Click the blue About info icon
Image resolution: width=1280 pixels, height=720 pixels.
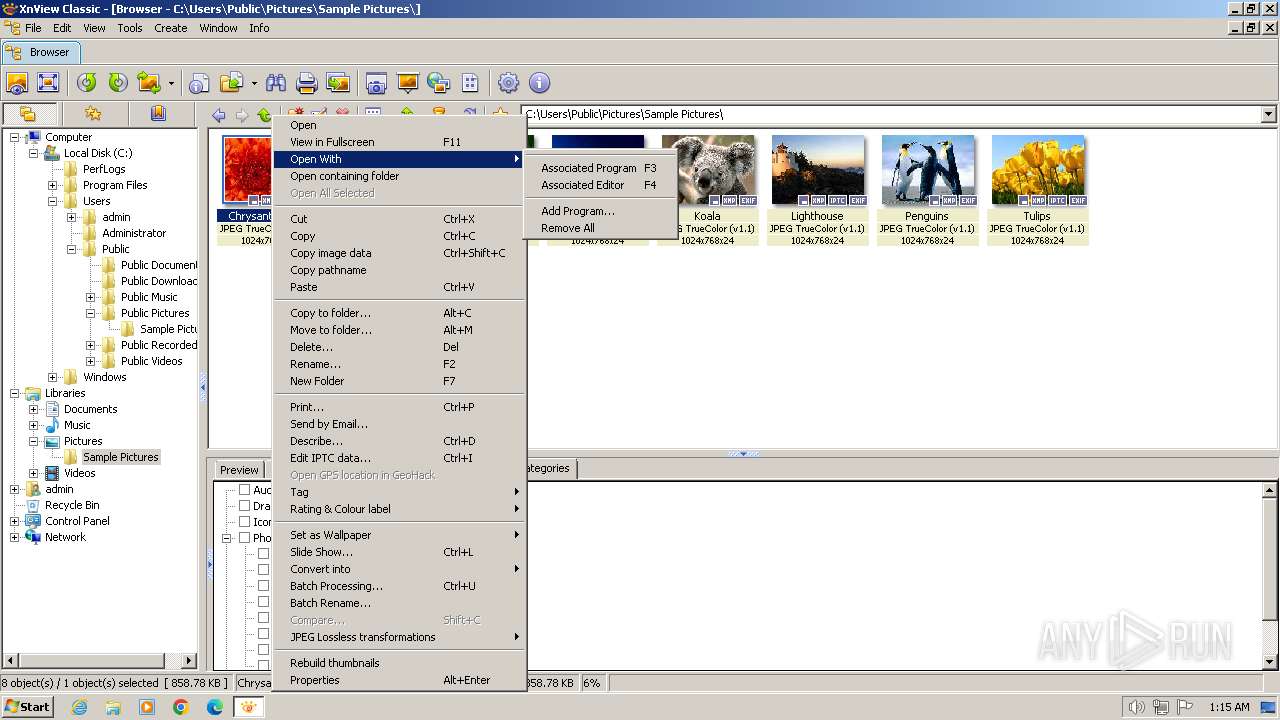tap(539, 83)
